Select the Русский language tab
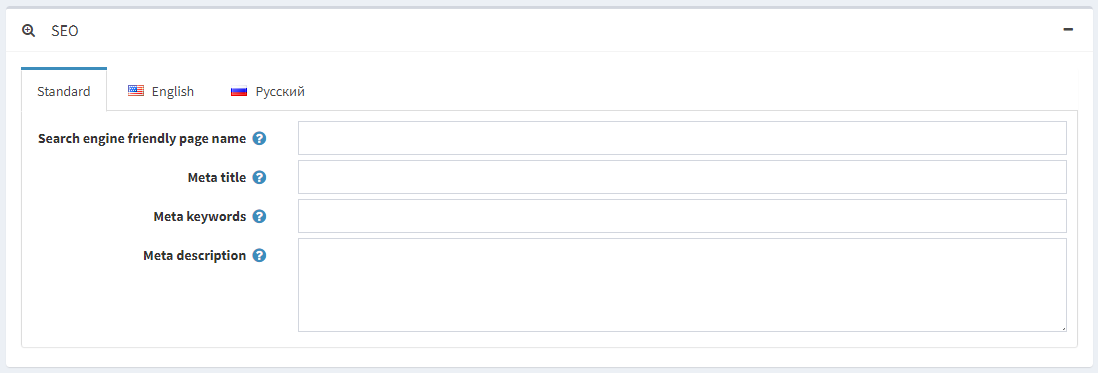Image resolution: width=1098 pixels, height=373 pixels. (267, 91)
